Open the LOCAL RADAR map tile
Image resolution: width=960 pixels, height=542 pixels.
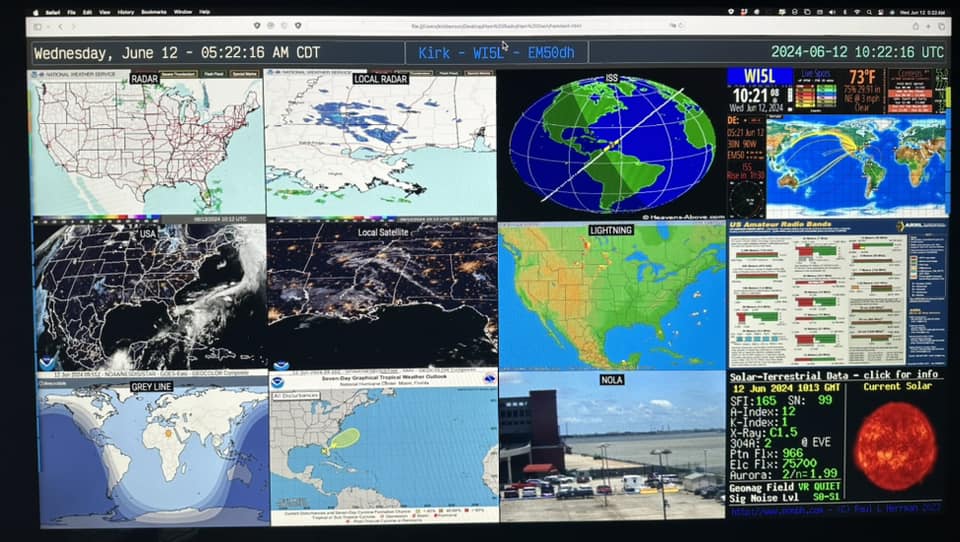[381, 143]
